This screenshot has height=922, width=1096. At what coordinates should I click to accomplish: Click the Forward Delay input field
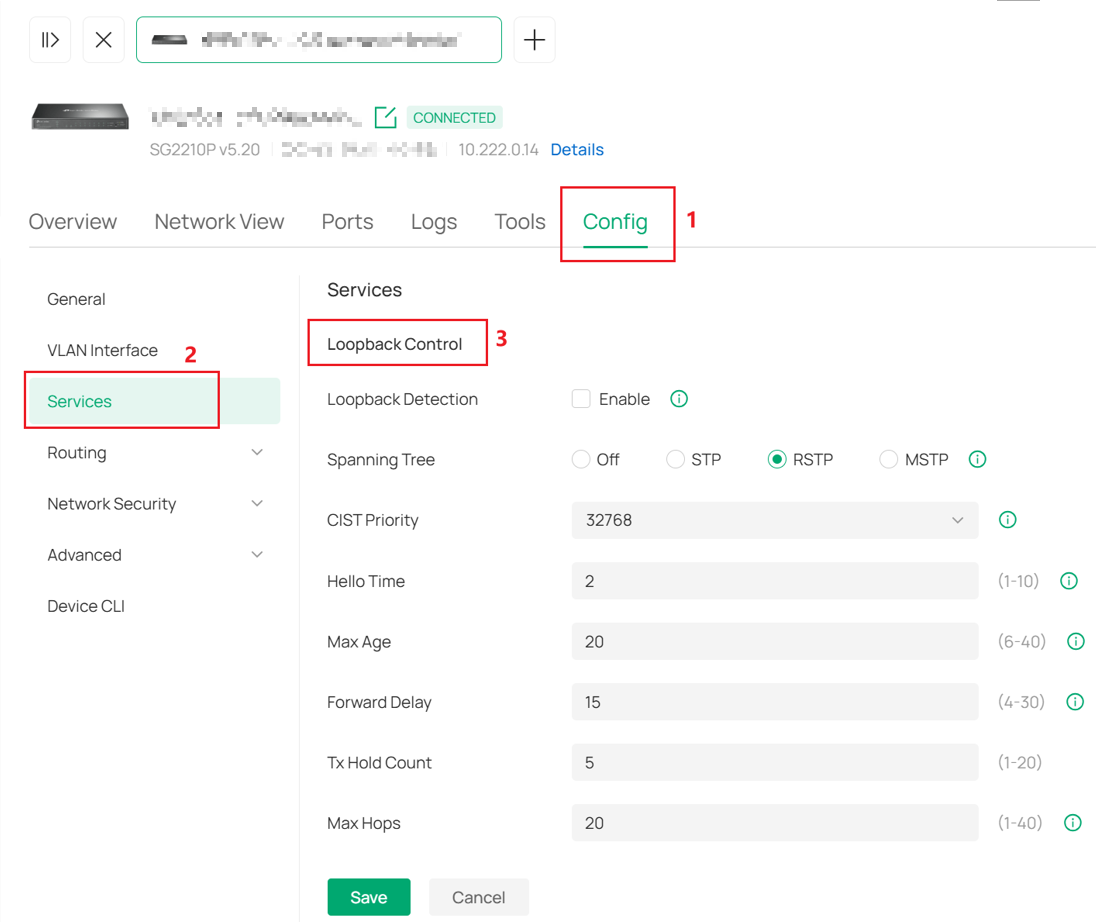click(775, 701)
